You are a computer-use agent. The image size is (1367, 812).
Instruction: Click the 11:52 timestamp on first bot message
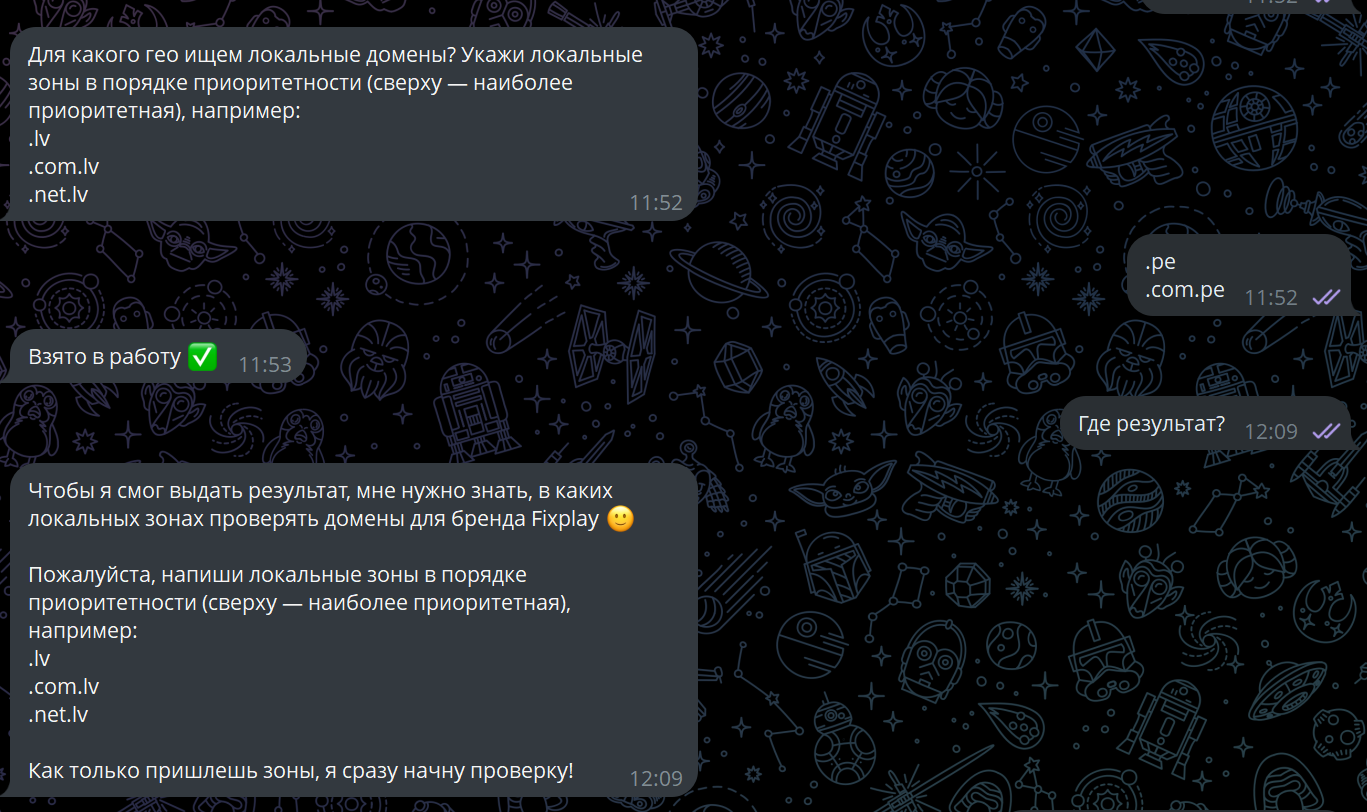point(656,203)
